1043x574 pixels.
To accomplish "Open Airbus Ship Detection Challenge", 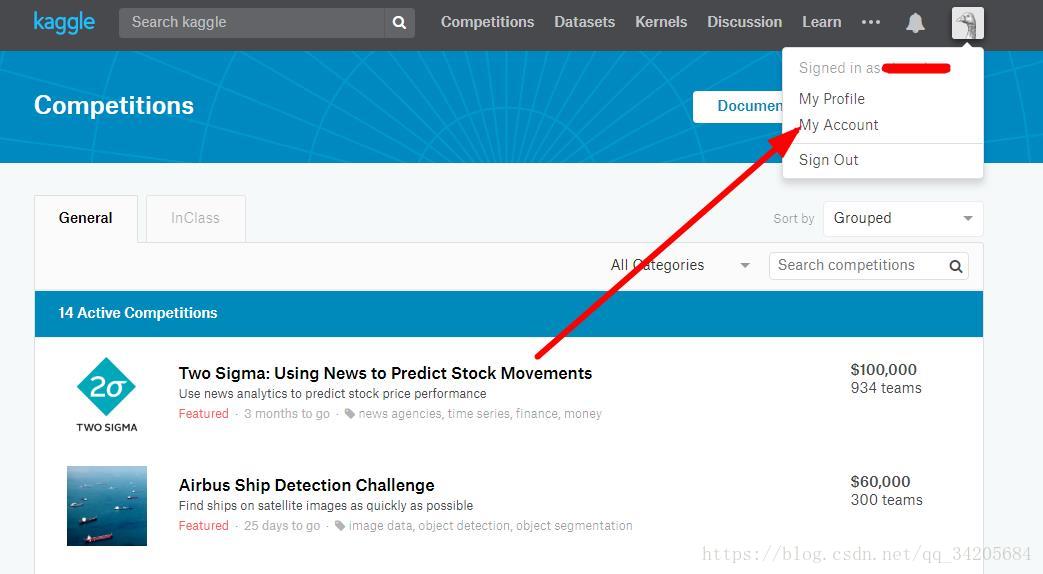I will pos(306,485).
